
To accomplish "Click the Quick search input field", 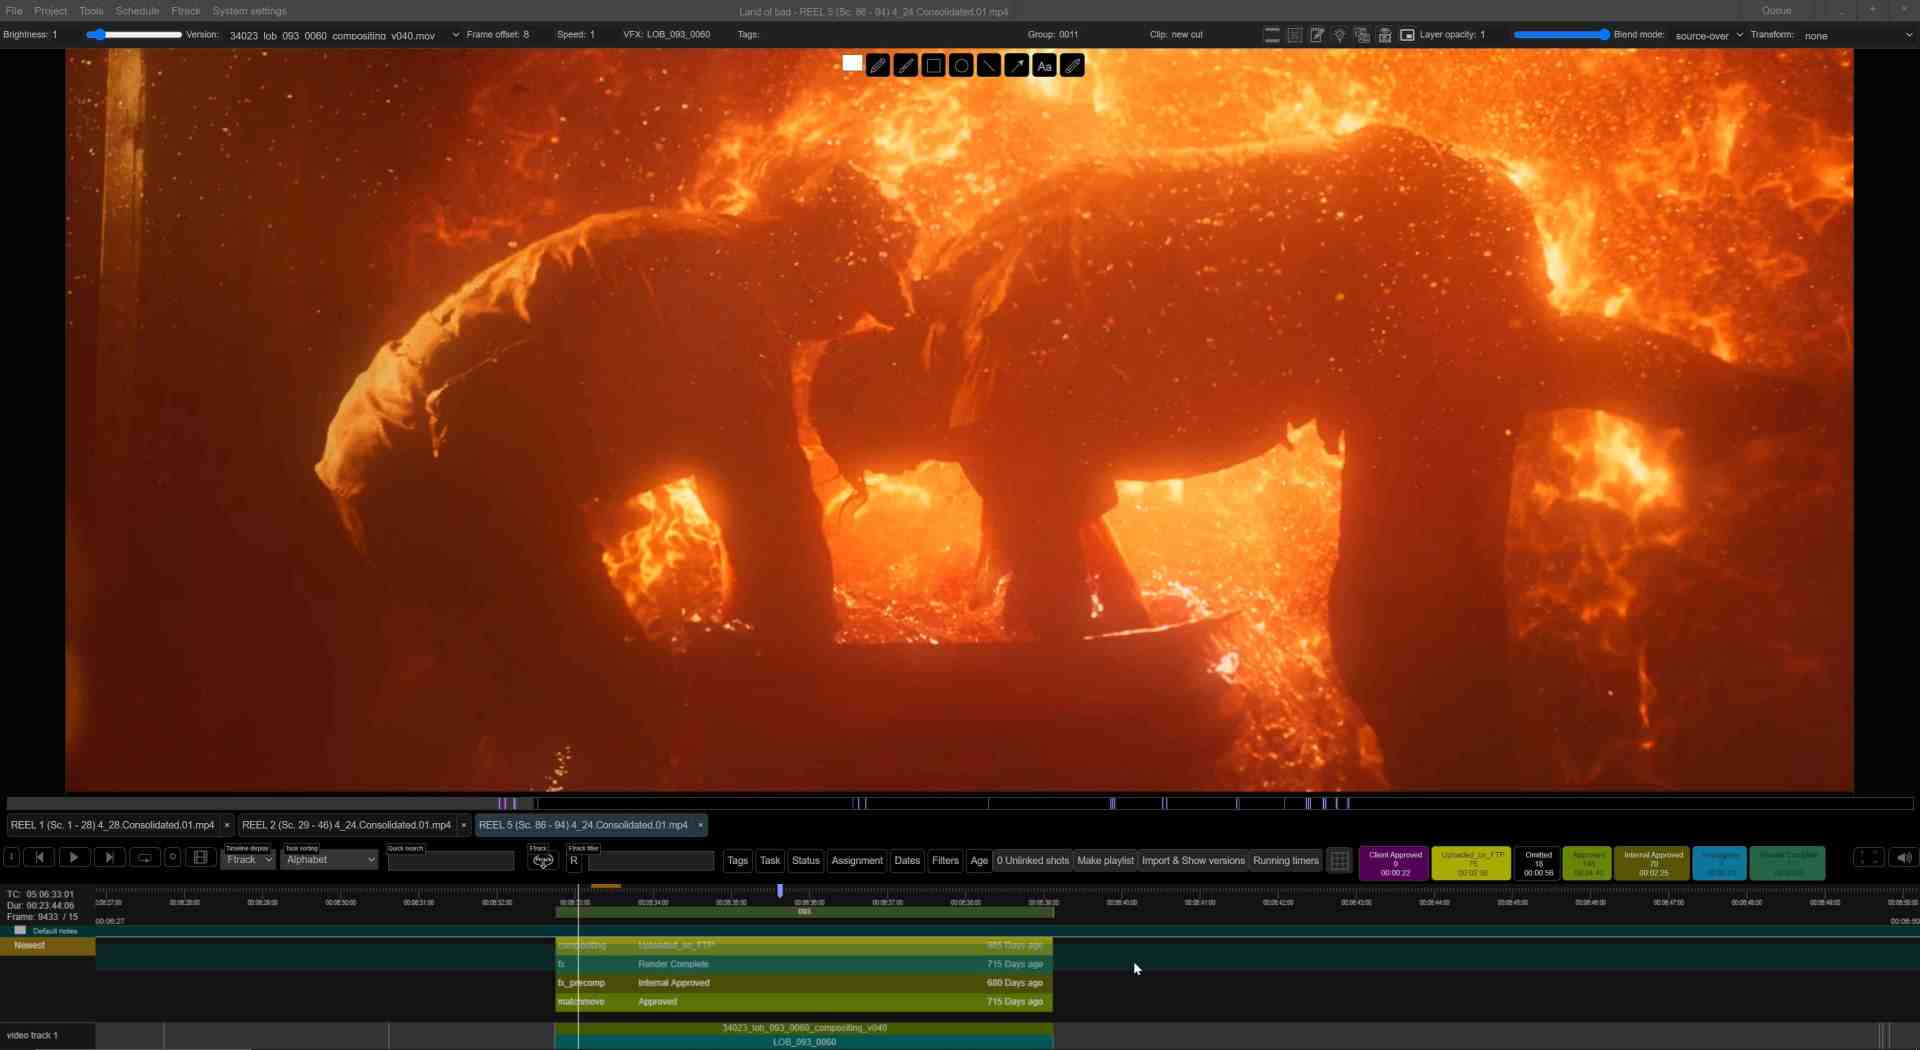I will (449, 860).
